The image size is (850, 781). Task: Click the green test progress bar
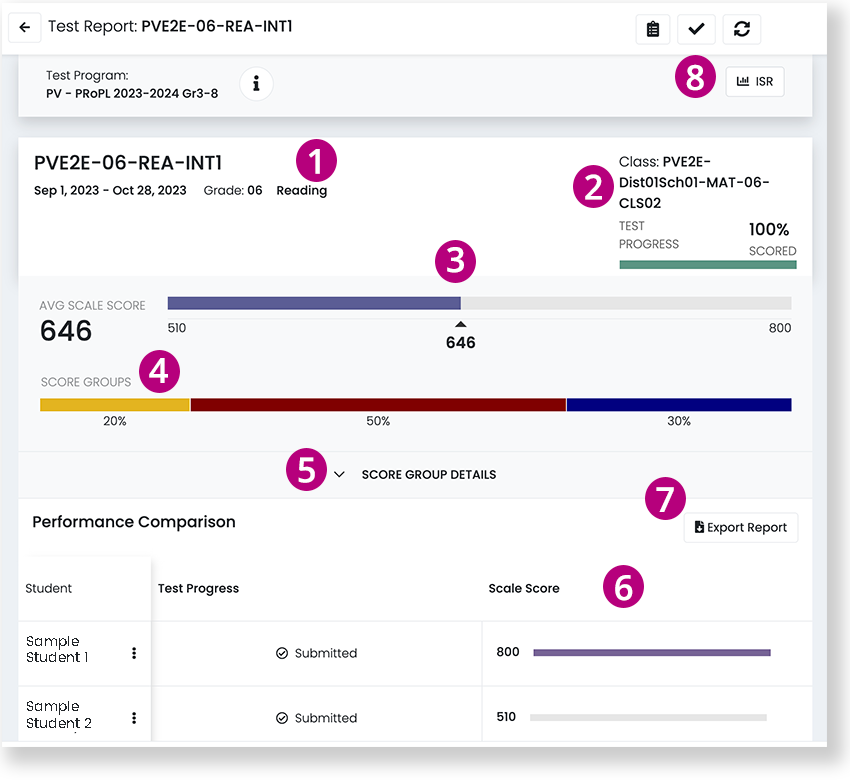click(x=708, y=265)
